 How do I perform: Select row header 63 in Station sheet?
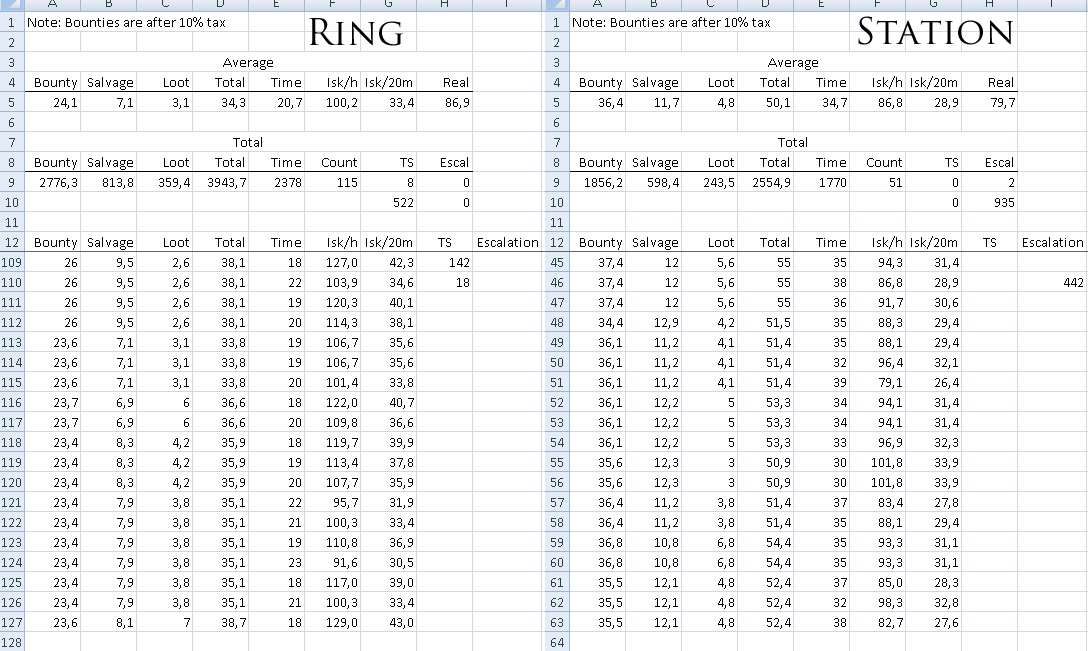pos(557,623)
